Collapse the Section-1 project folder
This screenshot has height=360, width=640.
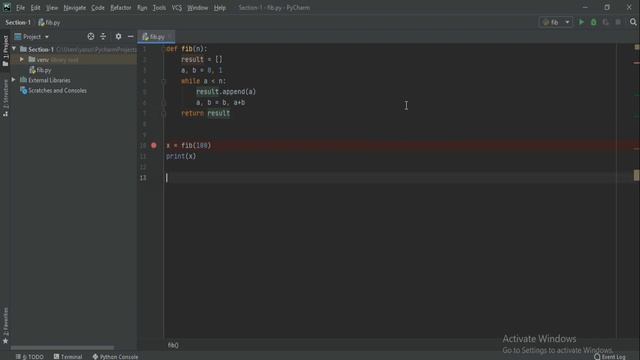[14, 49]
